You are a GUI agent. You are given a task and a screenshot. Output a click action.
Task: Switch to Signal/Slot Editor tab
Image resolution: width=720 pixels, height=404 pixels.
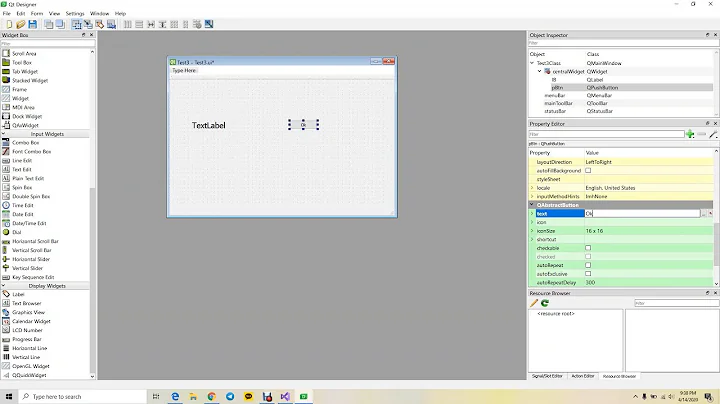pos(547,376)
